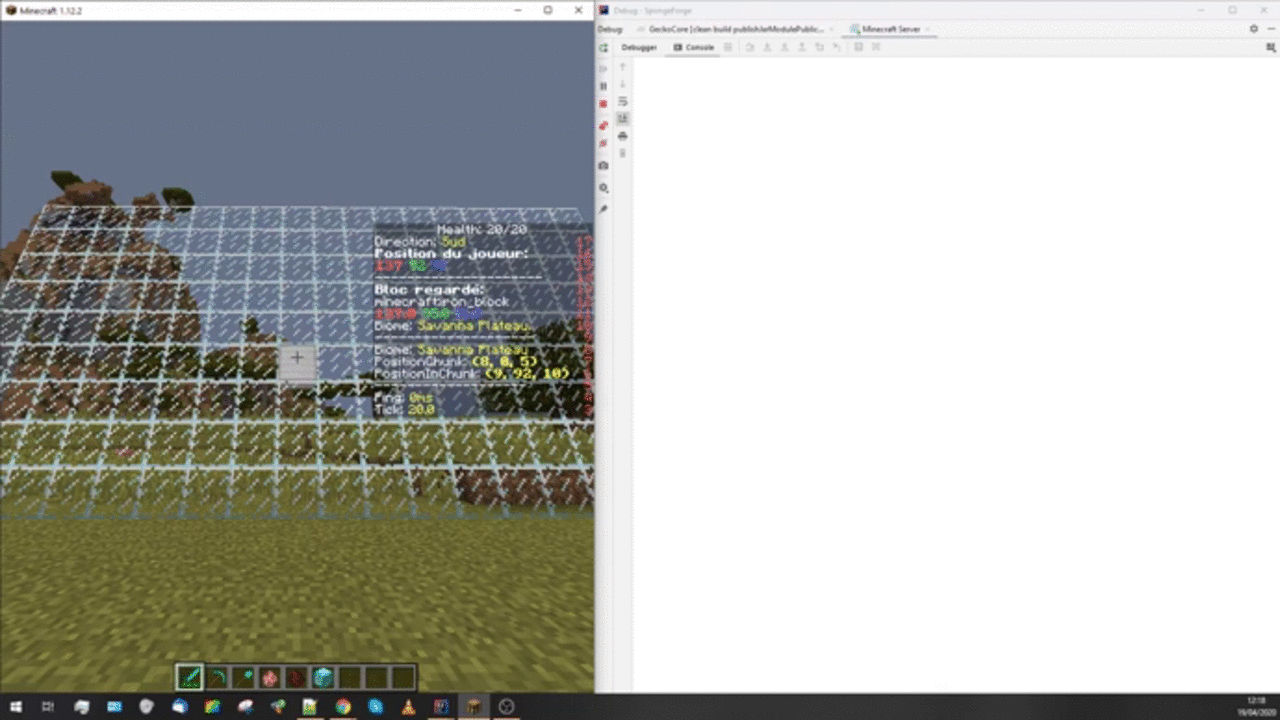Rerun the Minecraft Server debug session

(x=603, y=47)
